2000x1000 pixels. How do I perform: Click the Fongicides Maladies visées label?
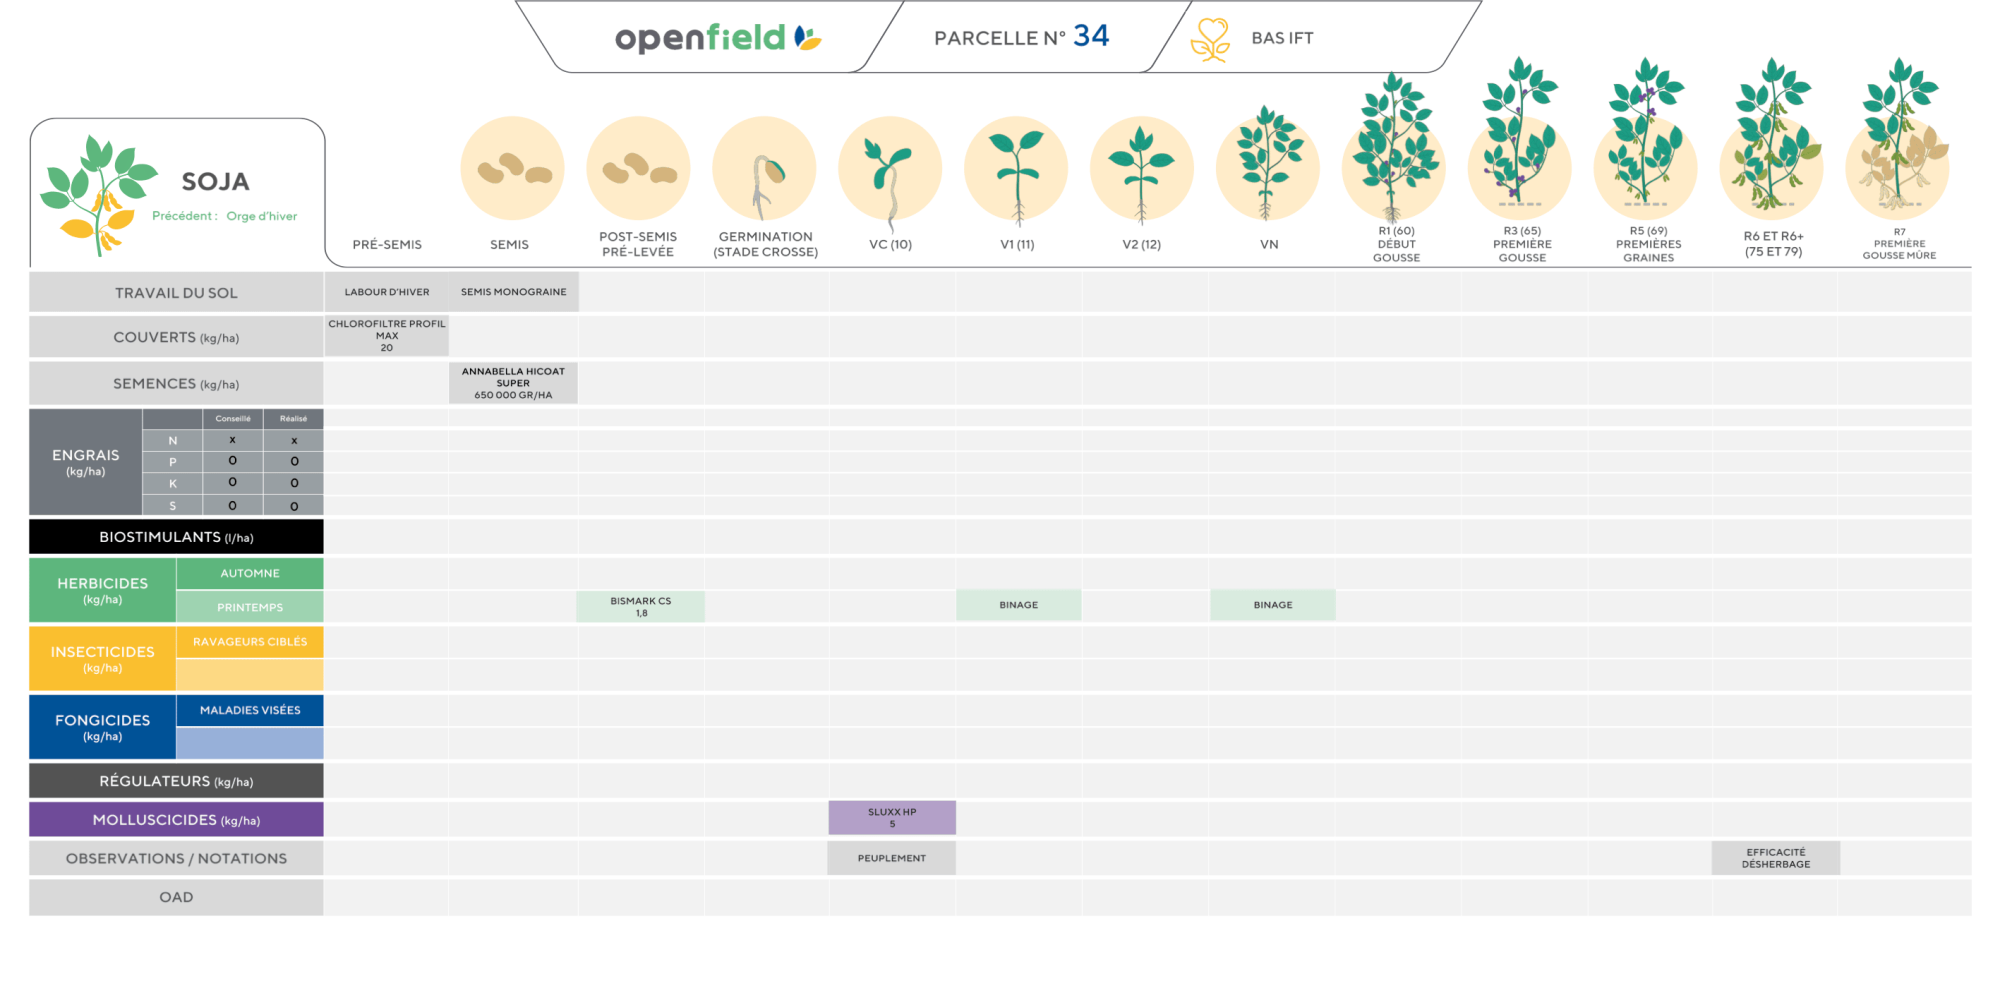point(250,711)
